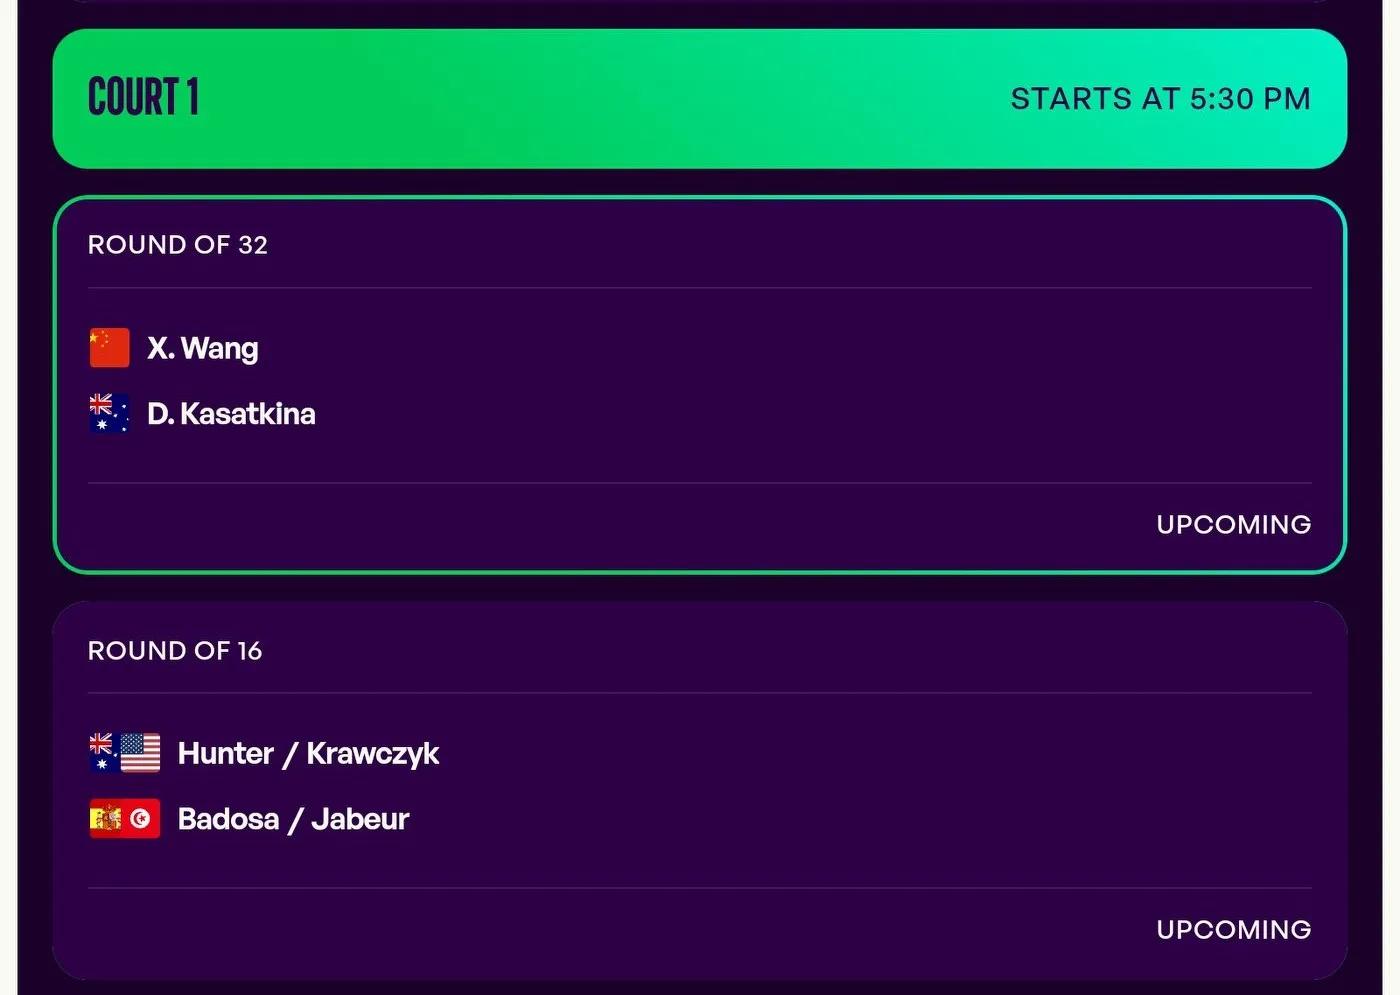1400x995 pixels.
Task: Open D. Kasatkina player name
Action: [x=231, y=414]
